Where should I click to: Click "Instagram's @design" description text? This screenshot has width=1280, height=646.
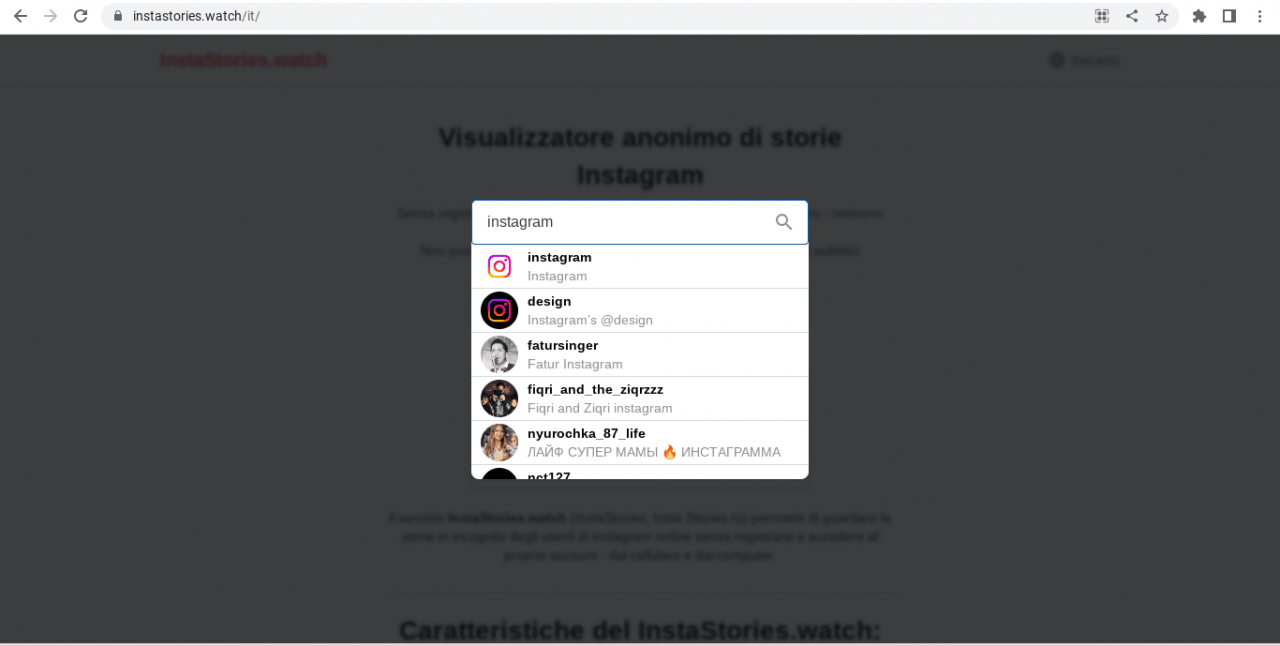[x=590, y=320]
